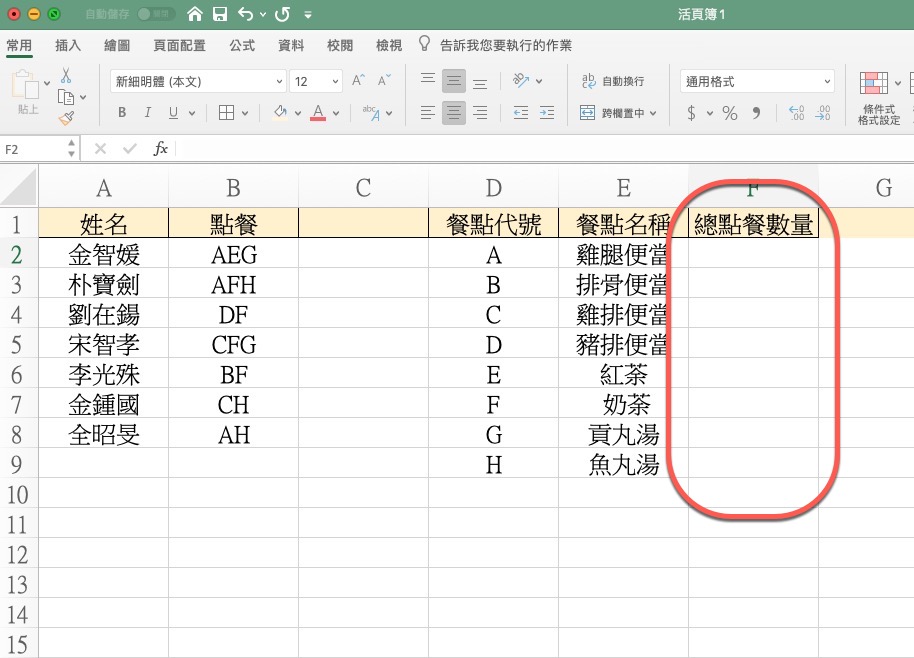914x658 pixels.
Task: Switch to the 繪圖 tab
Action: tap(117, 45)
